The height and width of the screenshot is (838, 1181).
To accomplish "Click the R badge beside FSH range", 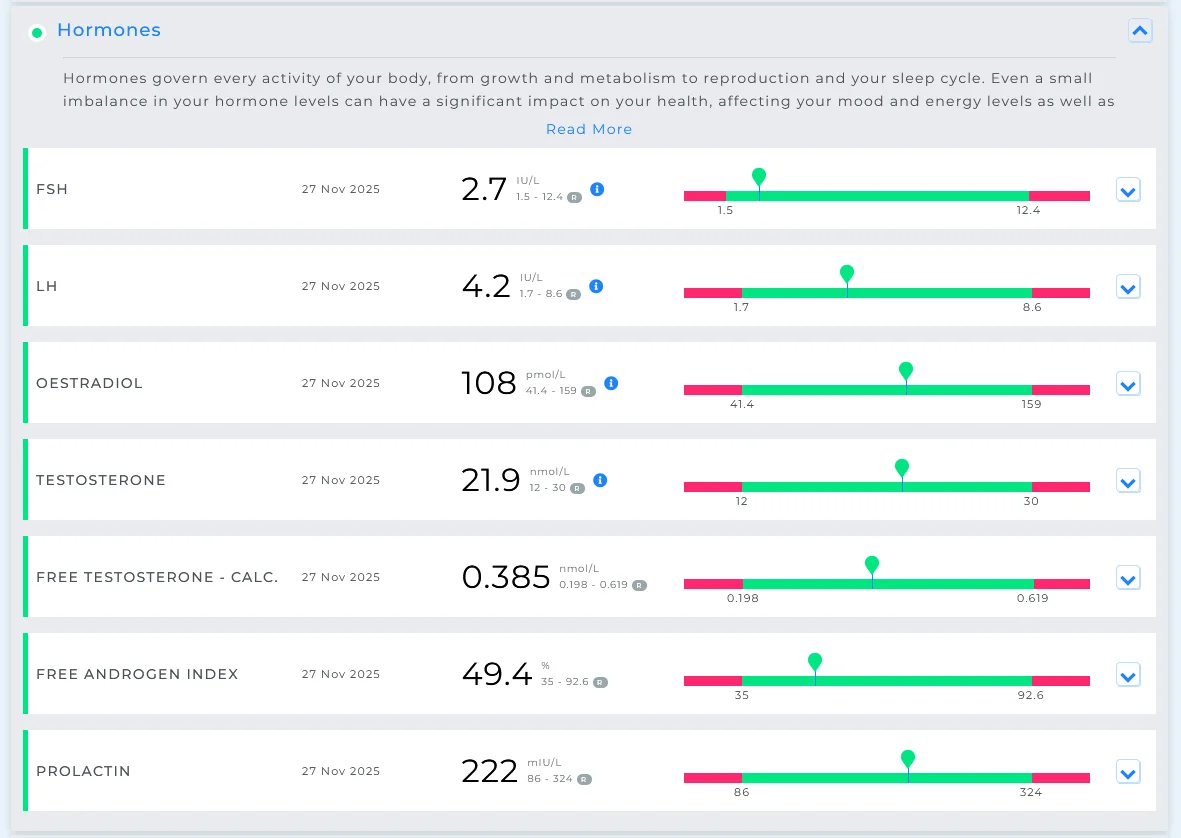I will pyautogui.click(x=575, y=197).
